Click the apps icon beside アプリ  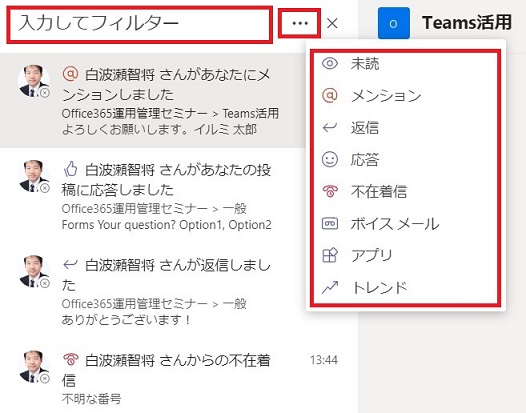pyautogui.click(x=330, y=255)
